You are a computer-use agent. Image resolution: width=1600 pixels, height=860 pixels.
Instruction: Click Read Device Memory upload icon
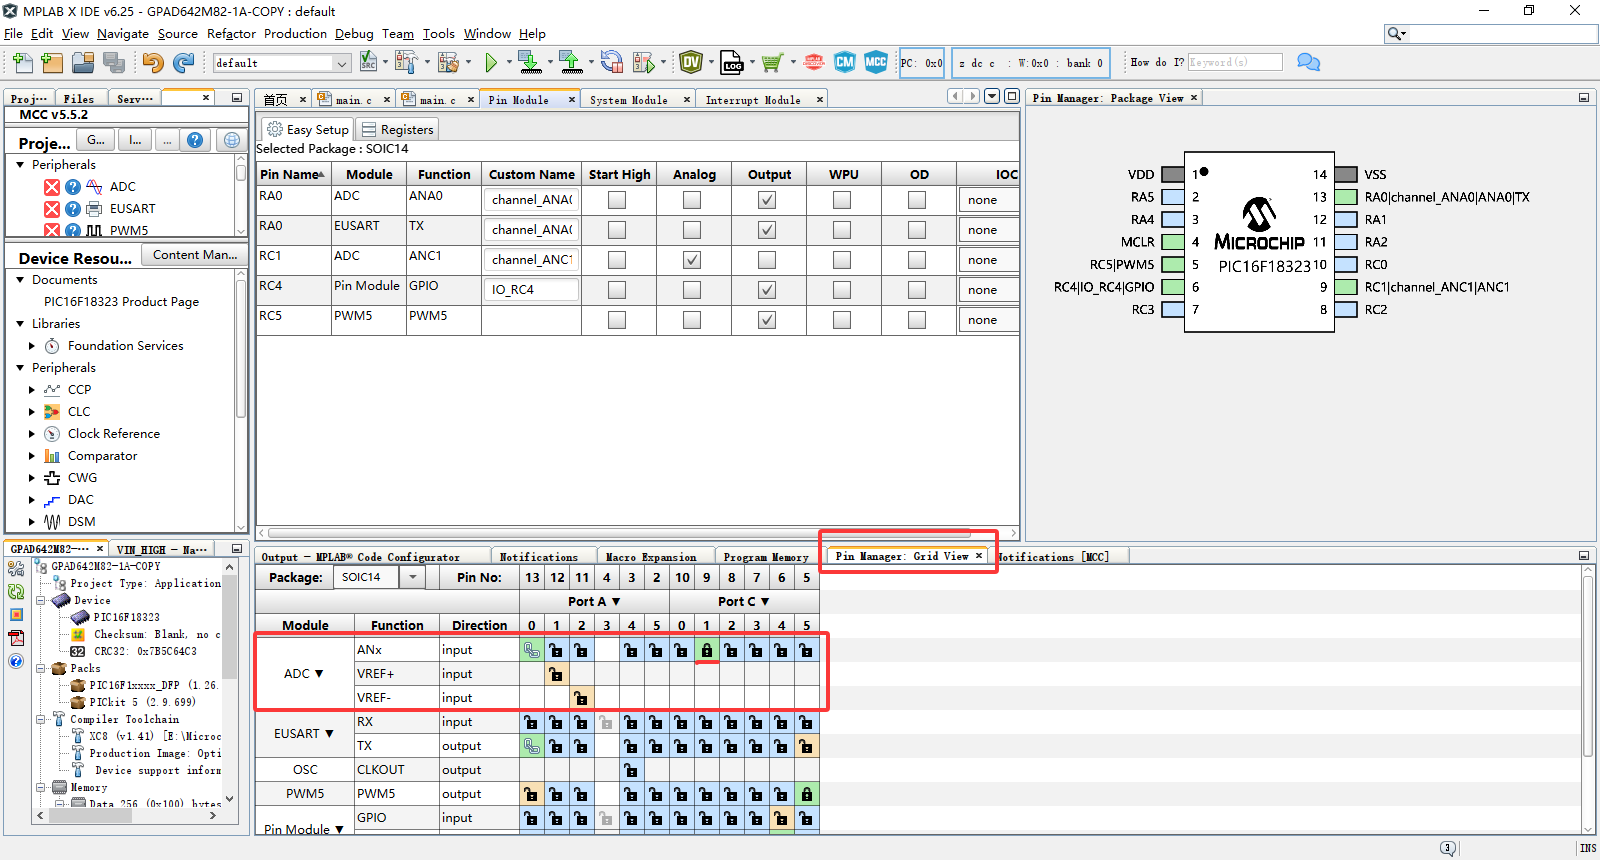571,63
